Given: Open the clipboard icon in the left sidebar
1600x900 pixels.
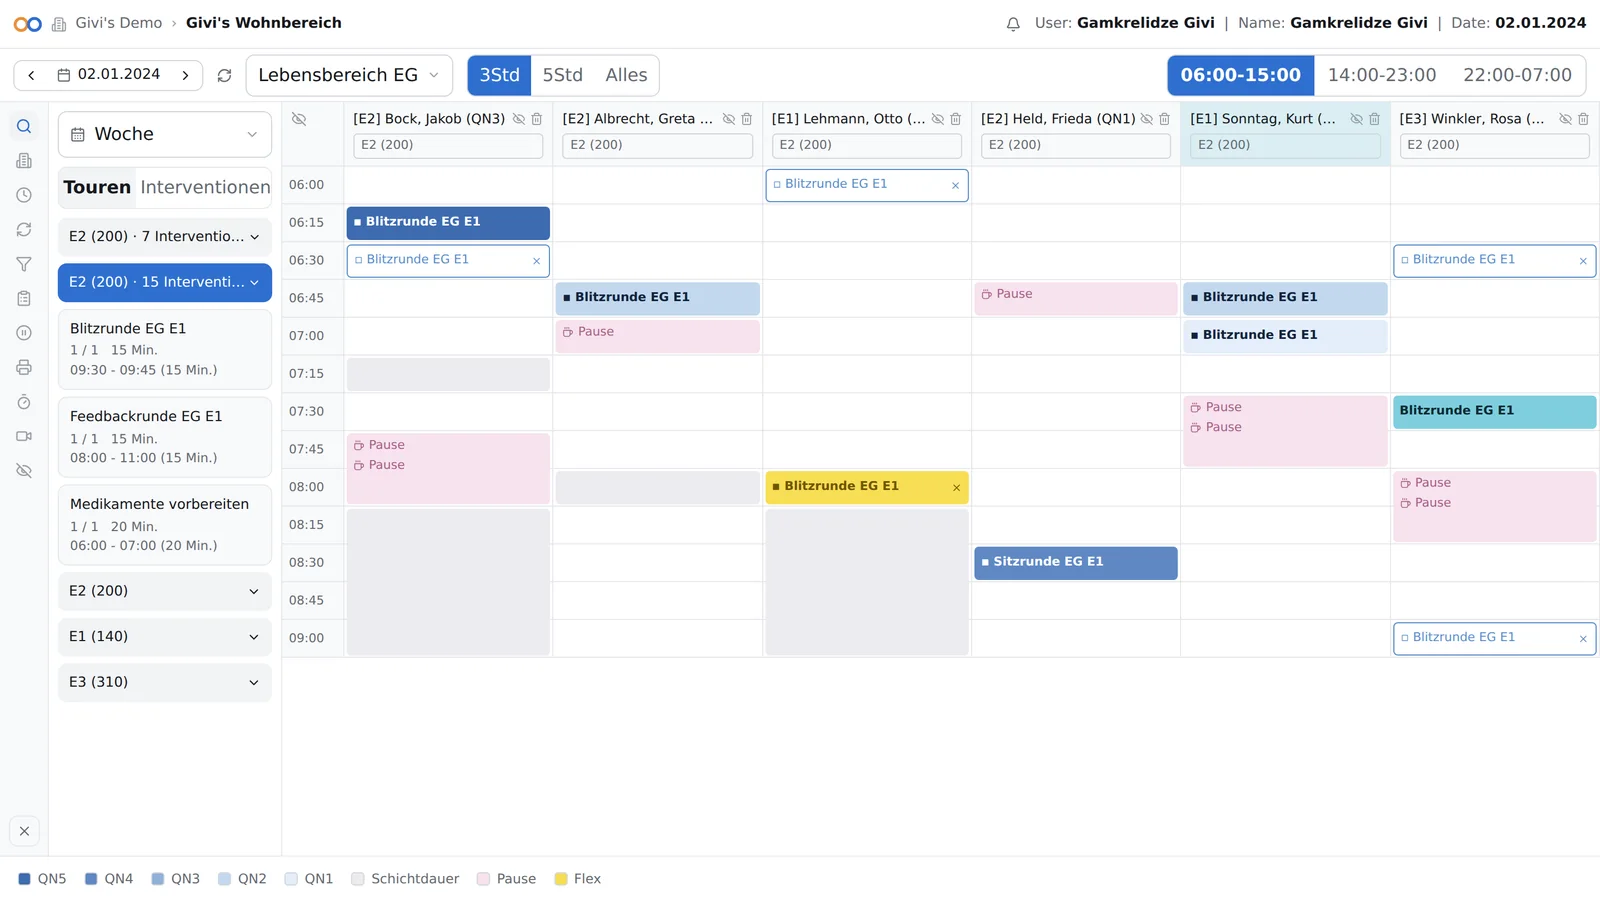Looking at the screenshot, I should [24, 299].
